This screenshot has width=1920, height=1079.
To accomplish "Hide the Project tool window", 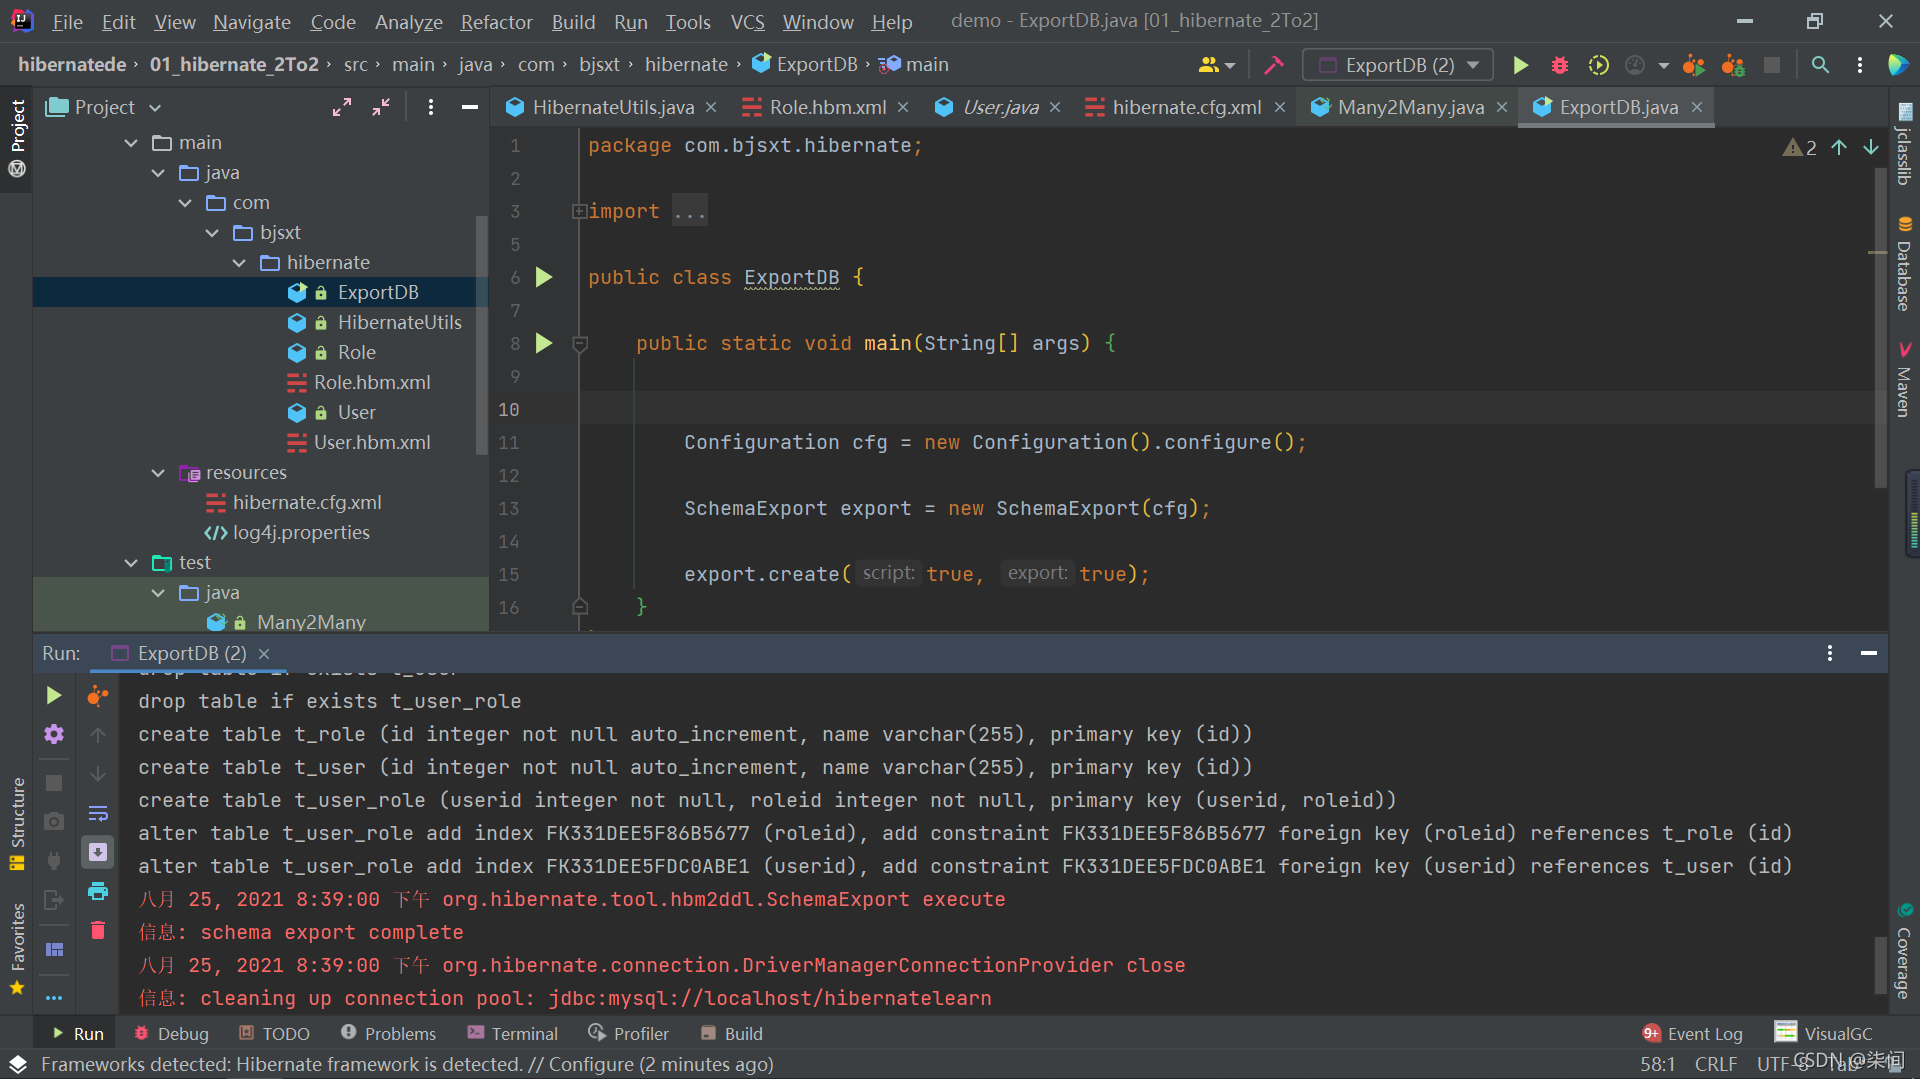I will pos(469,107).
